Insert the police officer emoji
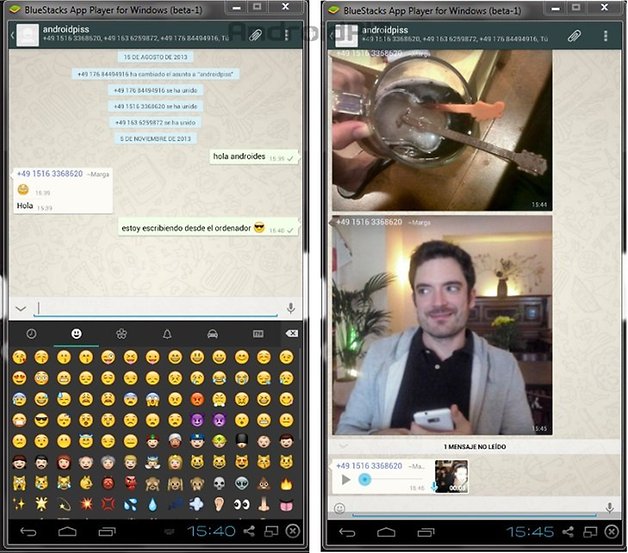The image size is (628, 553). [197, 441]
